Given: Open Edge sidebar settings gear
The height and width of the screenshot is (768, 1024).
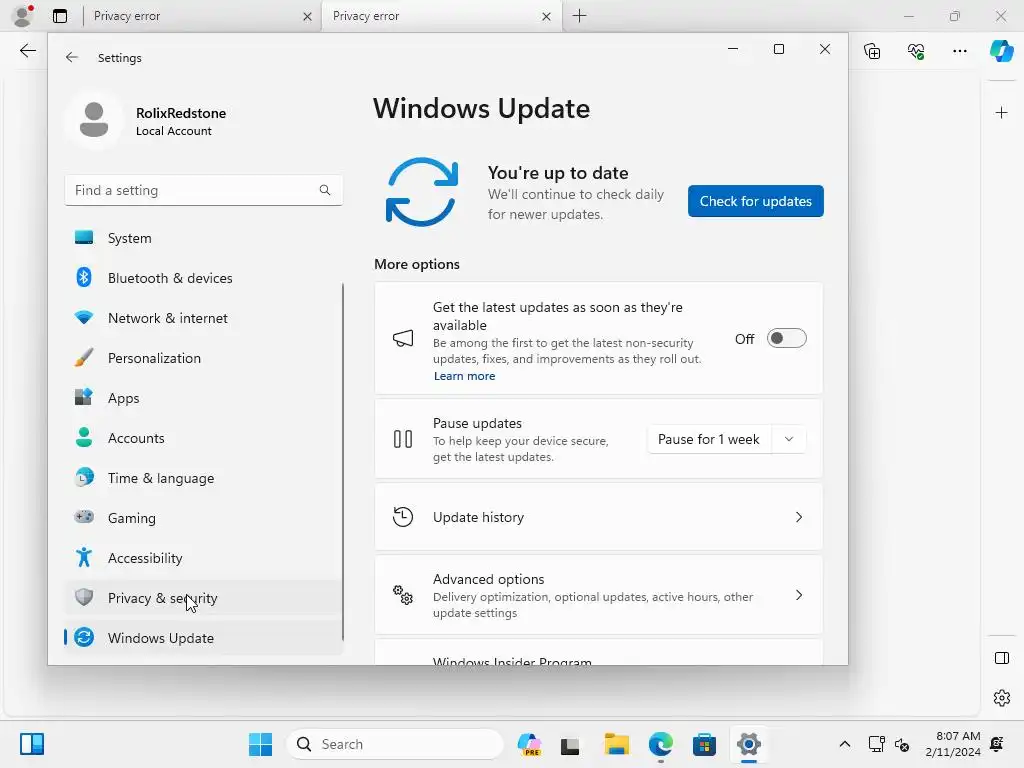Looking at the screenshot, I should 1002,698.
